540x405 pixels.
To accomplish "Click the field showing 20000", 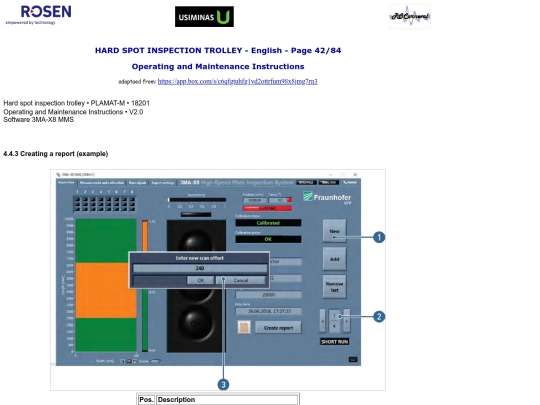I will [x=269, y=295].
